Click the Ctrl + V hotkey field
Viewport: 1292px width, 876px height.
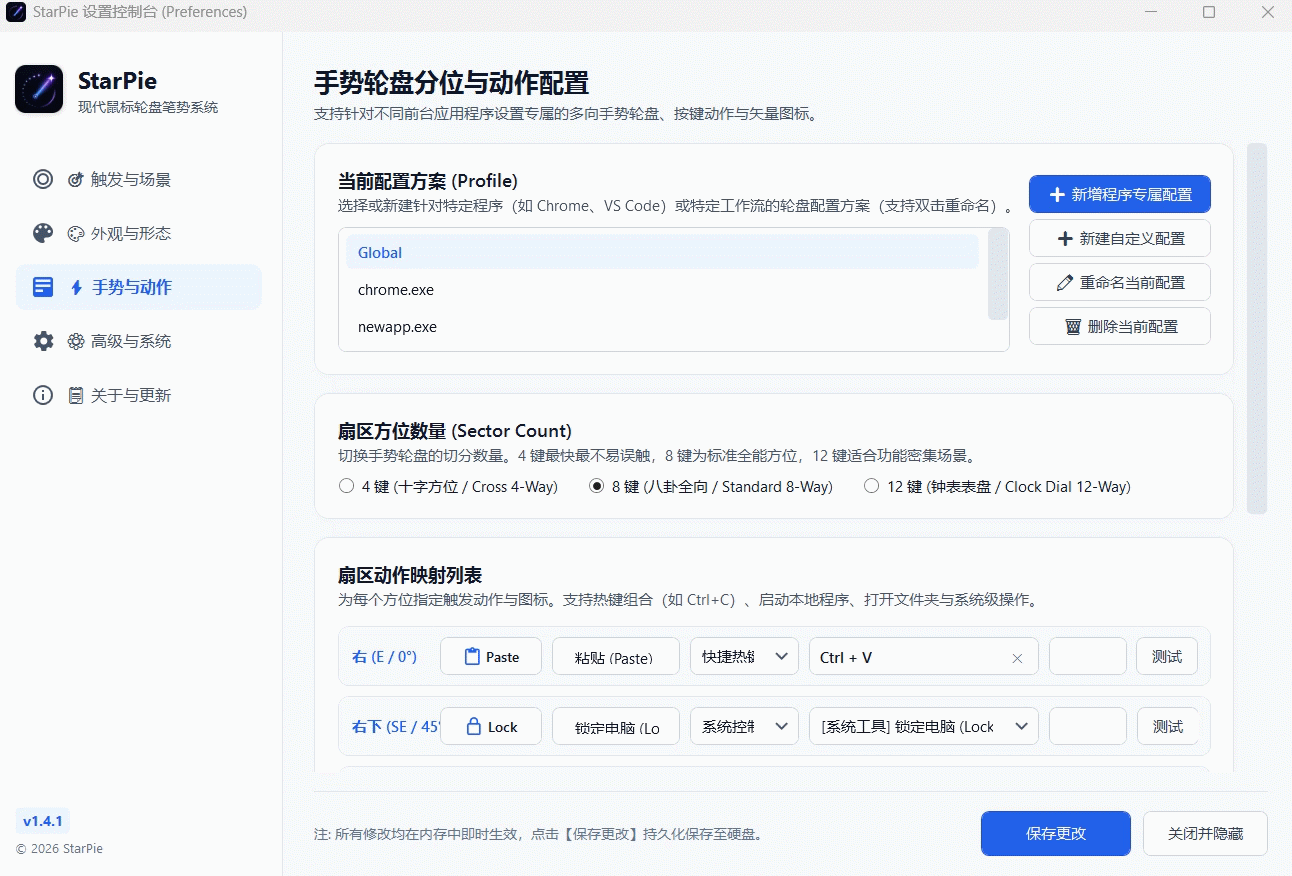pyautogui.click(x=923, y=657)
